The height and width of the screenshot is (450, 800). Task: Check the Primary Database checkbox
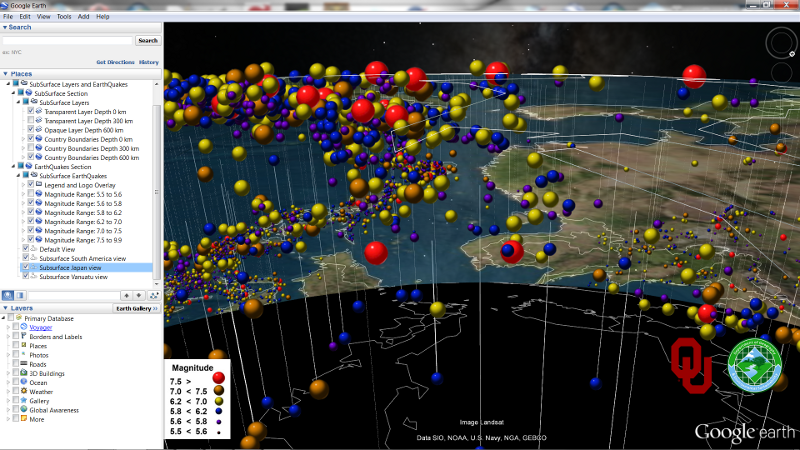click(11, 318)
